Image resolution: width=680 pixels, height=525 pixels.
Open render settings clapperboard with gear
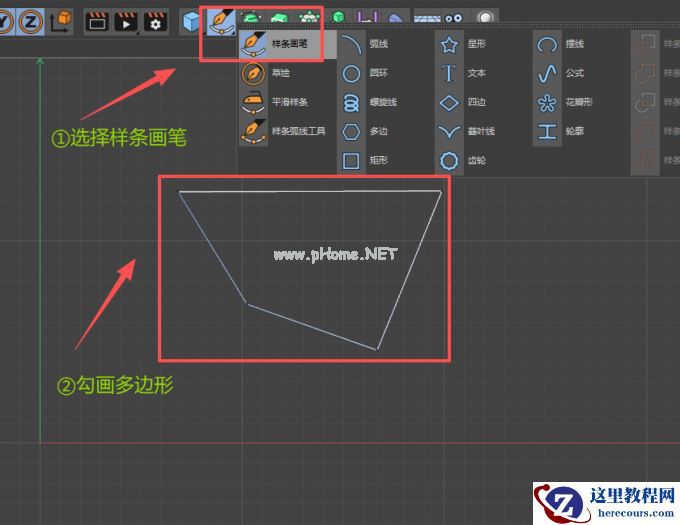click(x=155, y=22)
